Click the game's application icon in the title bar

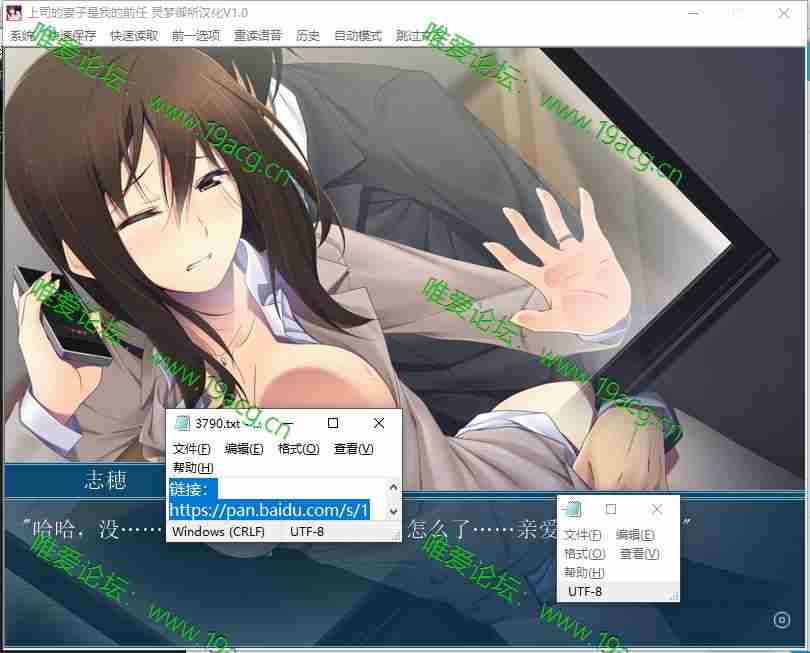12,12
